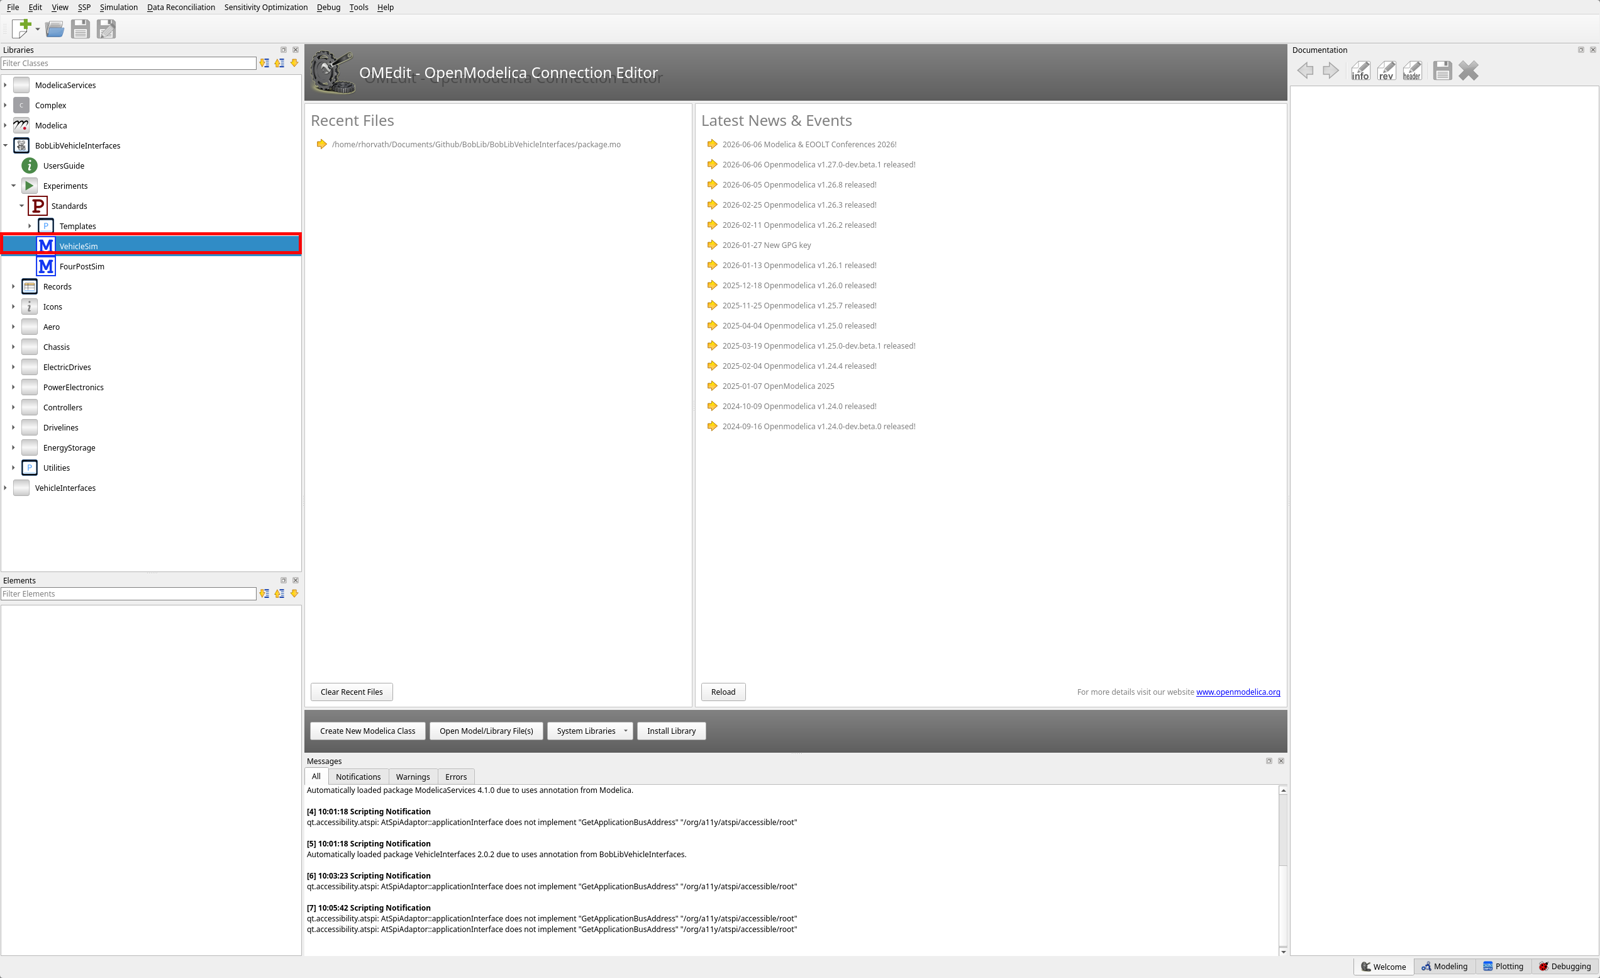Click the Utilities package icon
The height and width of the screenshot is (978, 1600).
[29, 468]
